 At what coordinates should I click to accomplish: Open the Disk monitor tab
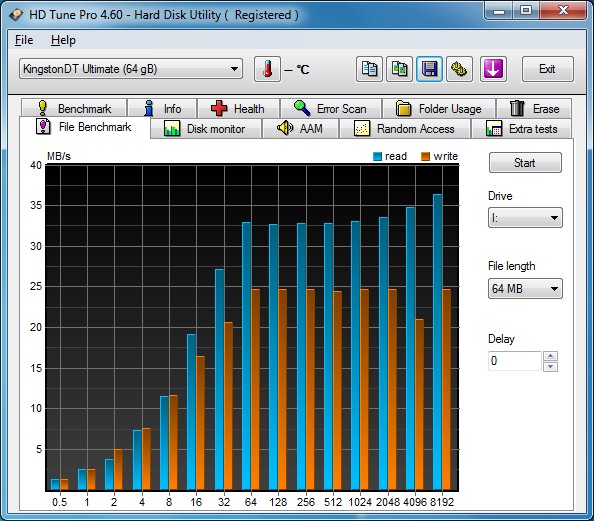[206, 129]
